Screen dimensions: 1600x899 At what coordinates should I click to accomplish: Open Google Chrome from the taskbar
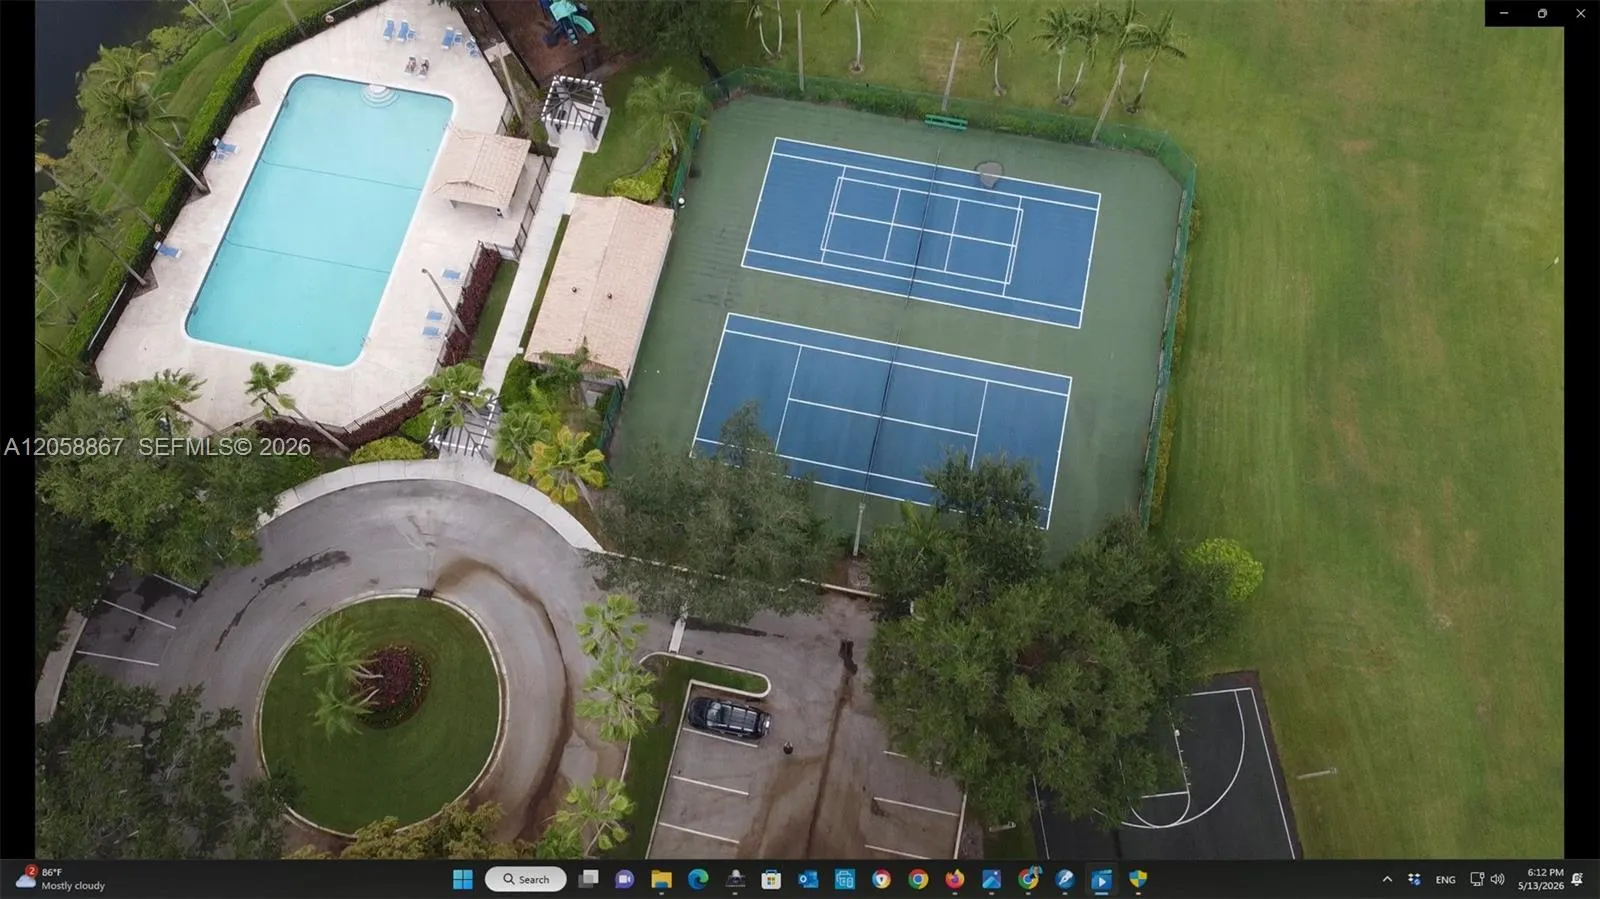918,879
